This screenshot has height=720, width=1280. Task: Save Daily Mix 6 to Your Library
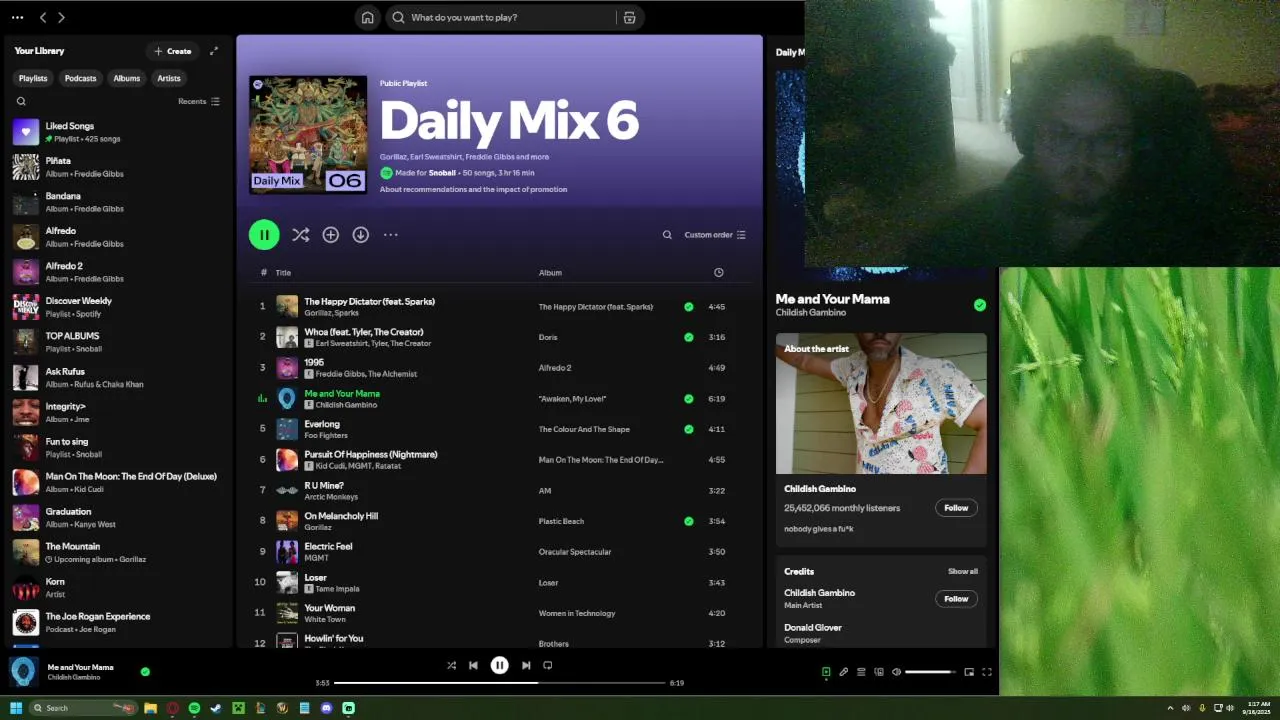pos(330,235)
